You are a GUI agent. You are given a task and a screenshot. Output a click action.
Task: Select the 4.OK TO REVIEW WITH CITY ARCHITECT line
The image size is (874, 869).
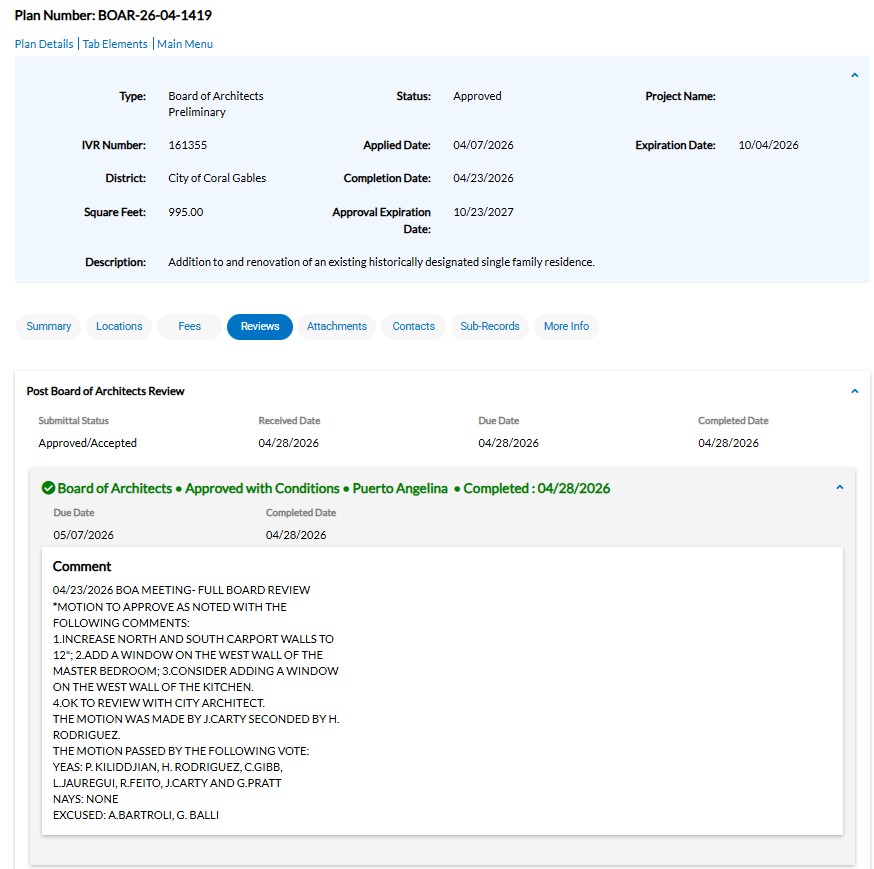point(159,703)
